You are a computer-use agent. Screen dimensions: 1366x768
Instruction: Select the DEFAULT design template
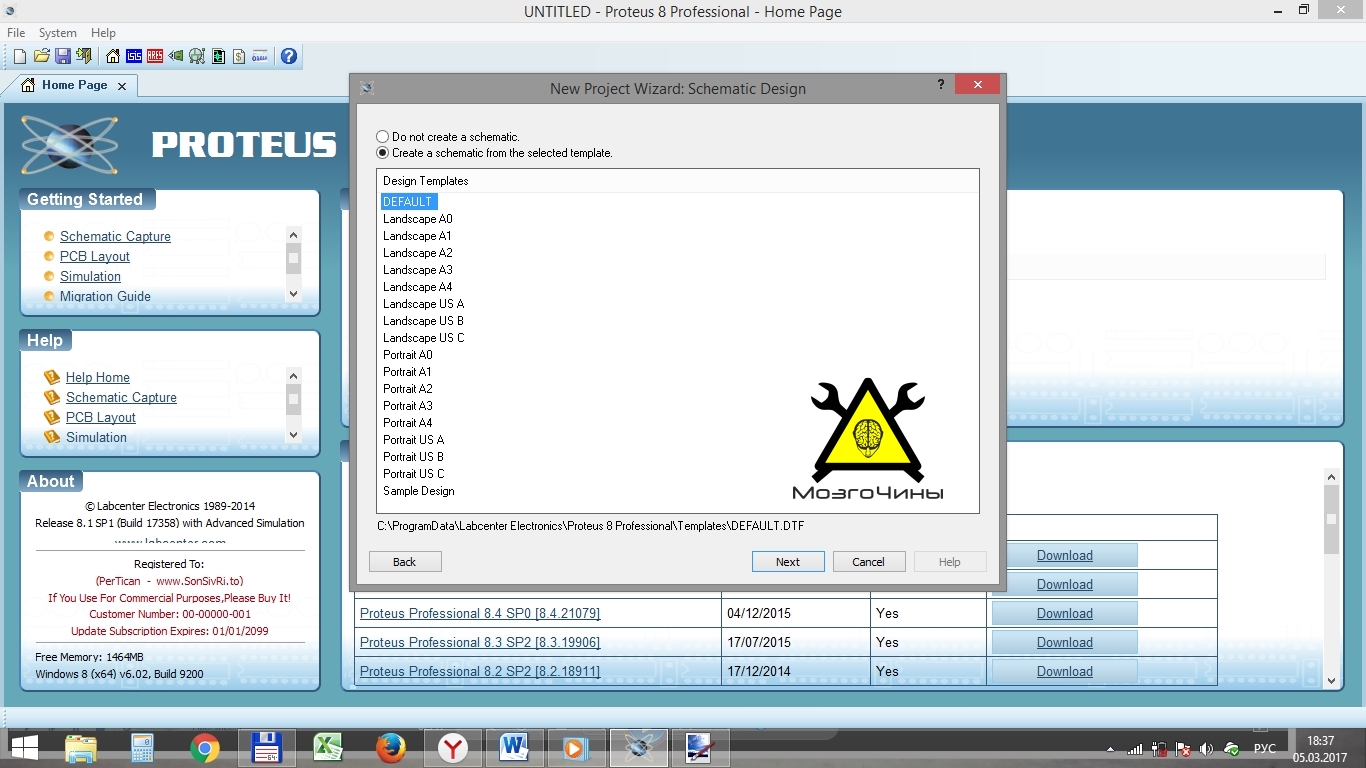408,202
